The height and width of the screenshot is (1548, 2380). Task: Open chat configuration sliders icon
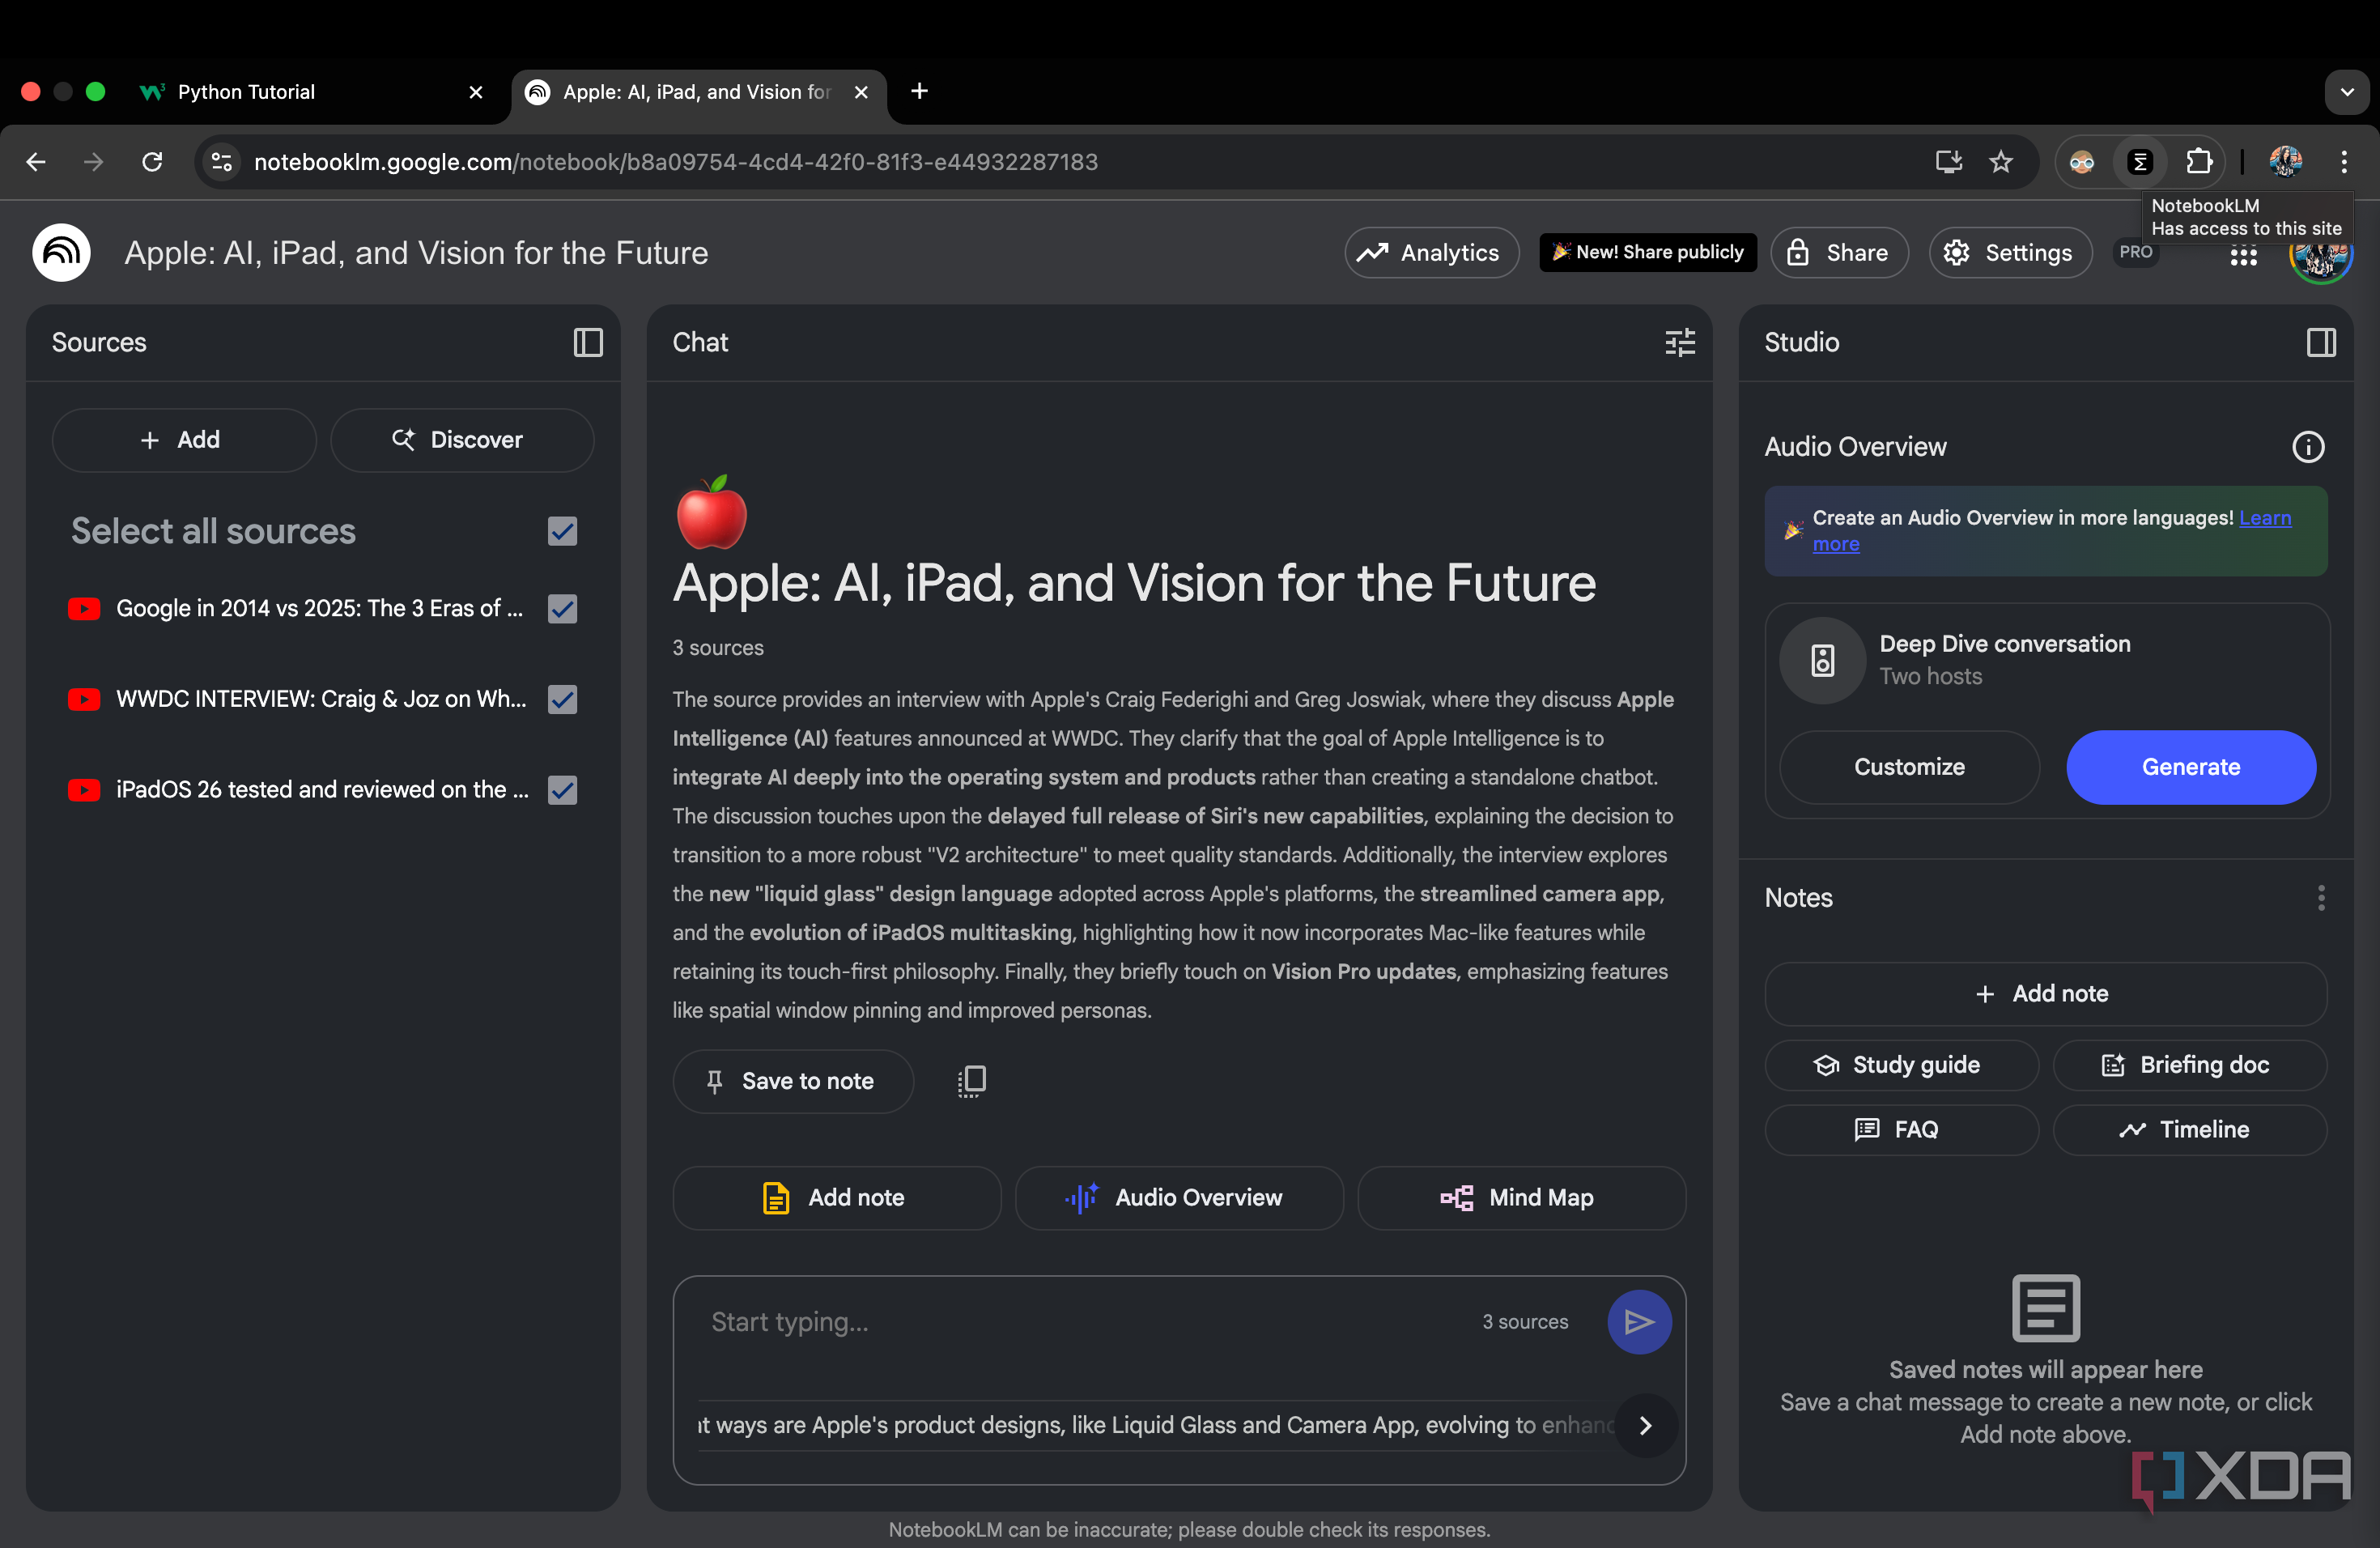[1679, 343]
